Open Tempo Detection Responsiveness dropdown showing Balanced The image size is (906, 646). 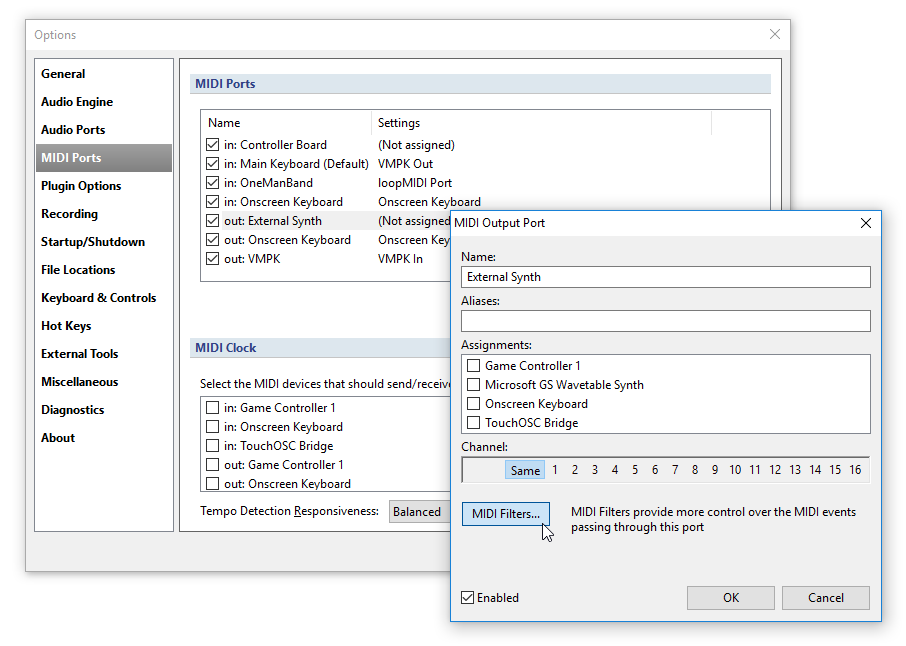pos(419,512)
